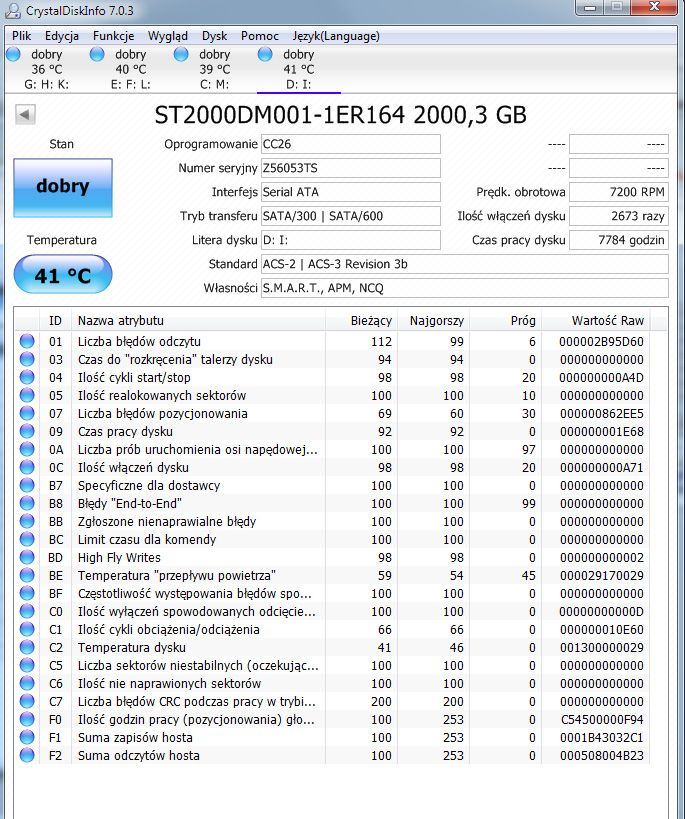Open the Dysk menu
The width and height of the screenshot is (685, 819).
pyautogui.click(x=214, y=36)
